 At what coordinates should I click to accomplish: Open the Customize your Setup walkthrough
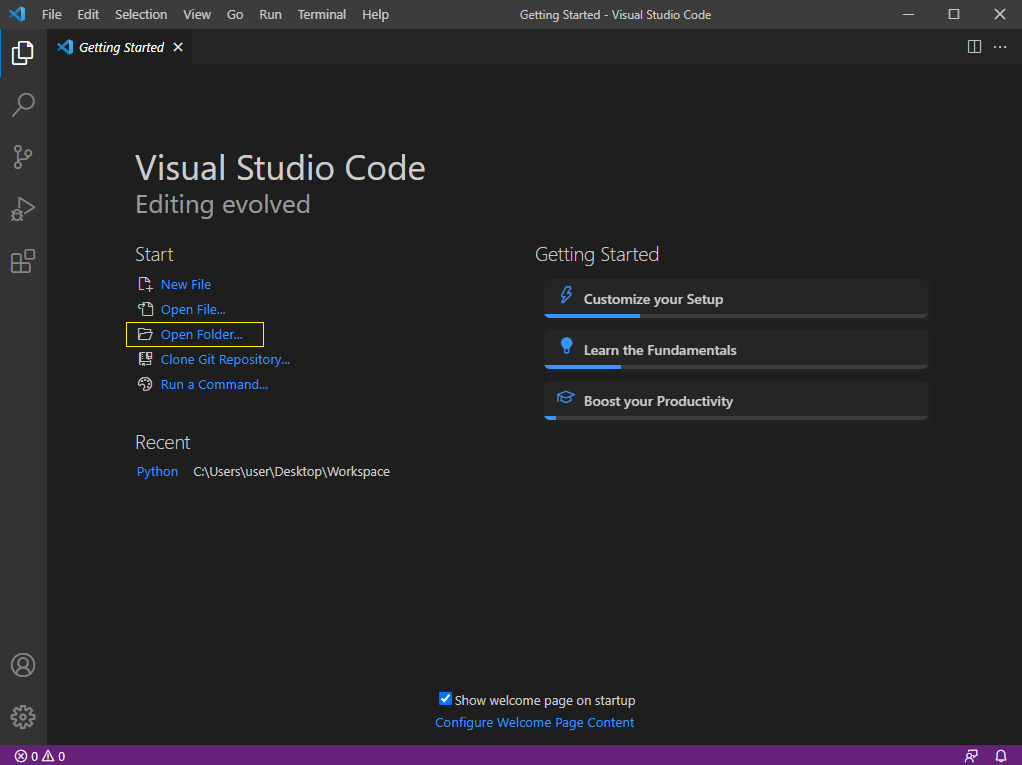click(736, 298)
